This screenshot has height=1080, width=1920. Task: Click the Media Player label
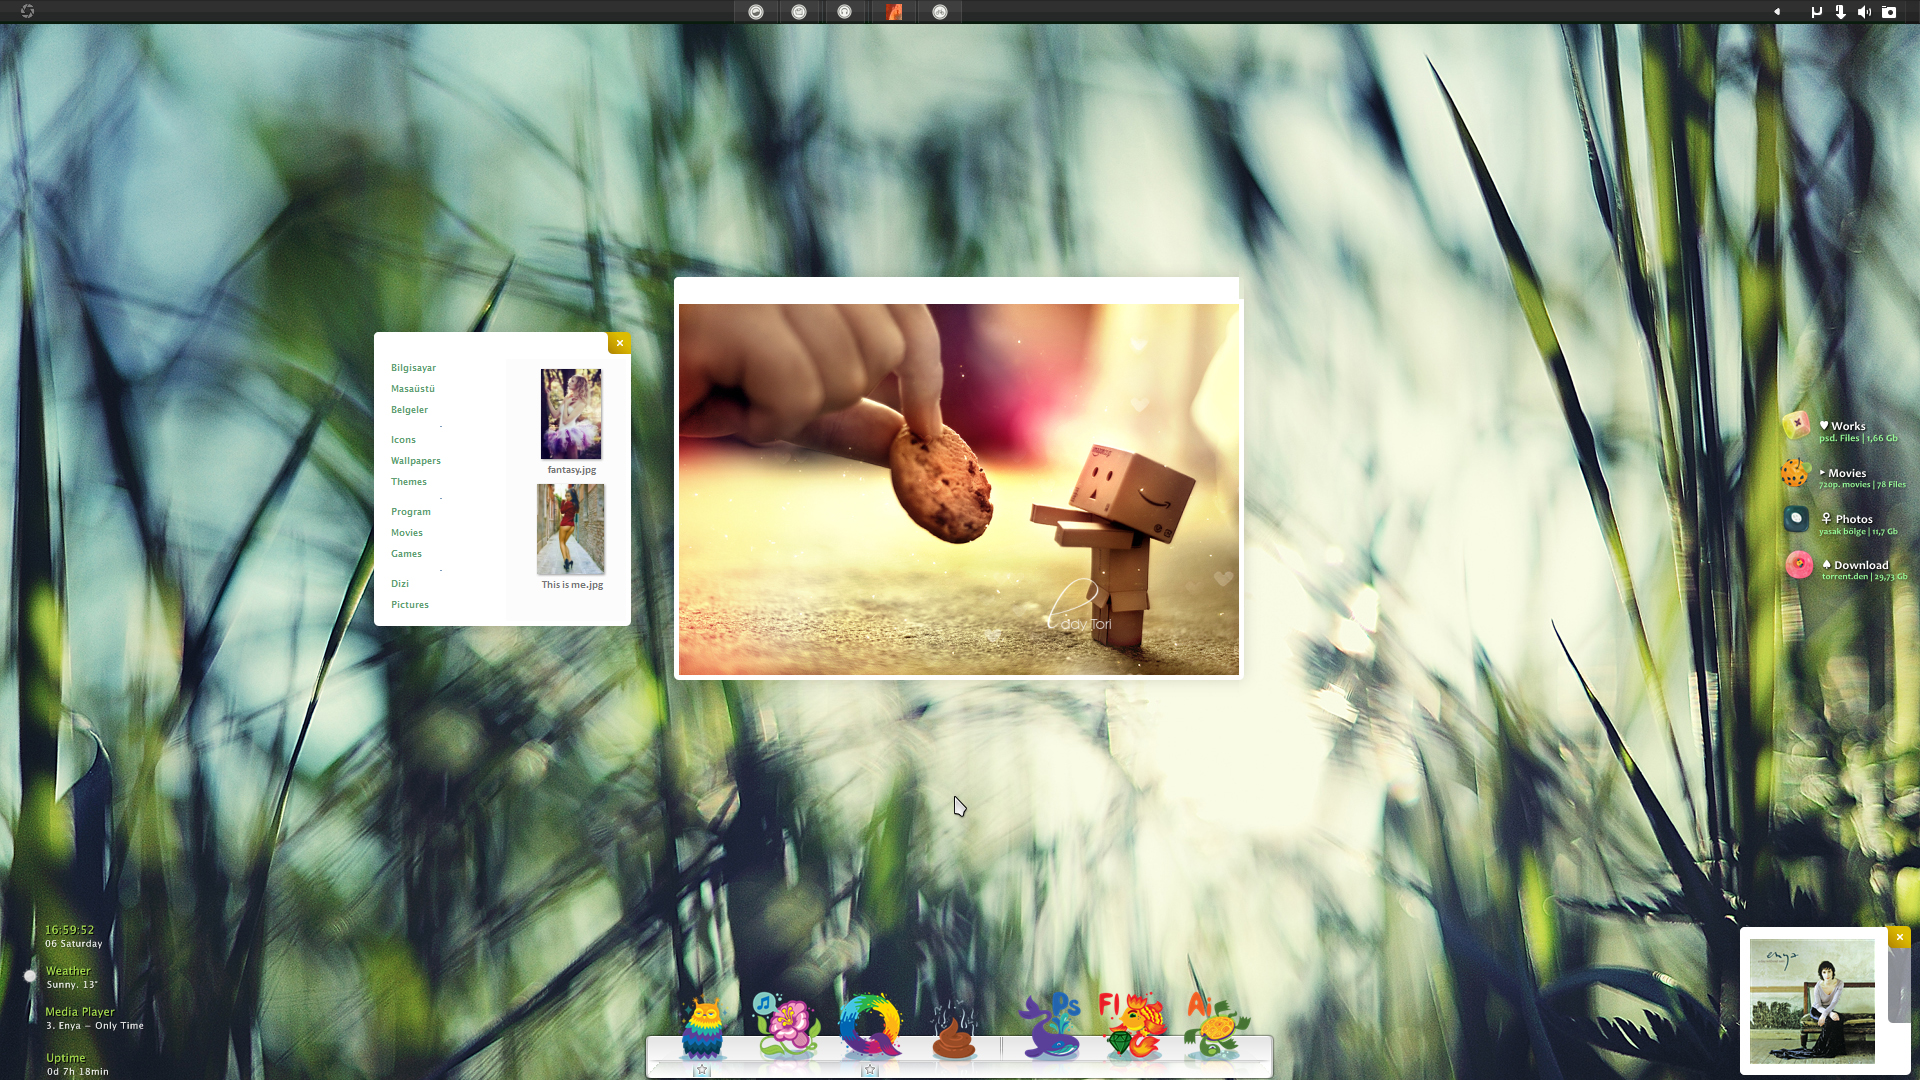pos(80,1012)
